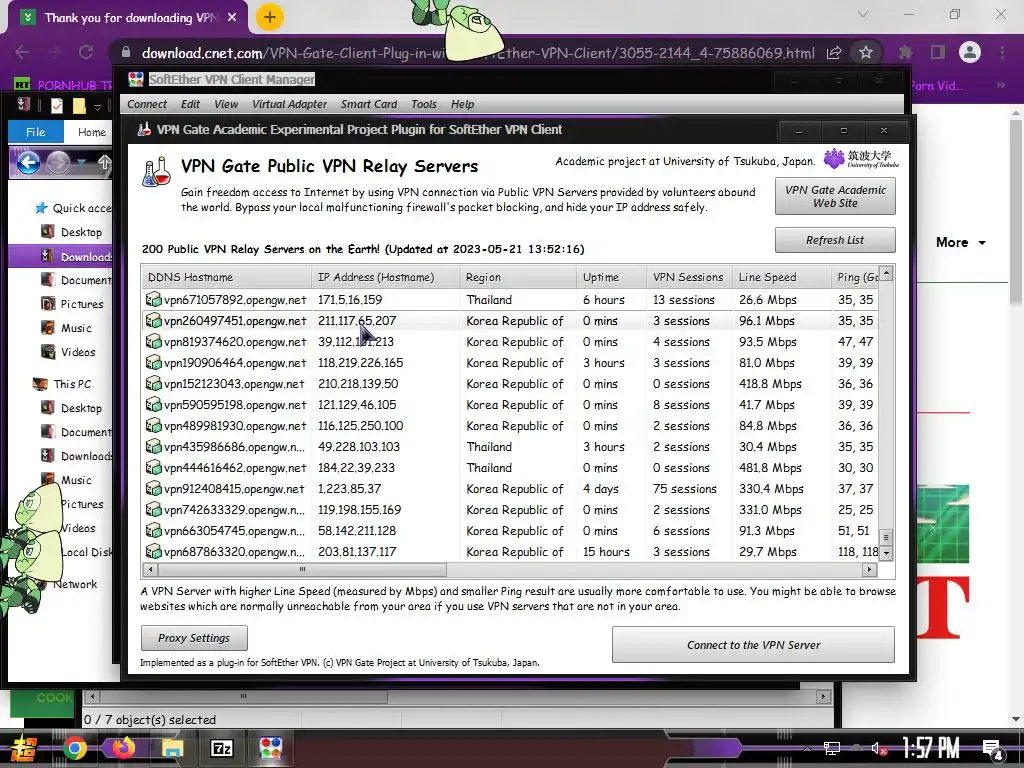The image size is (1024, 768).
Task: Bookmark the page with the star icon
Action: coord(866,52)
